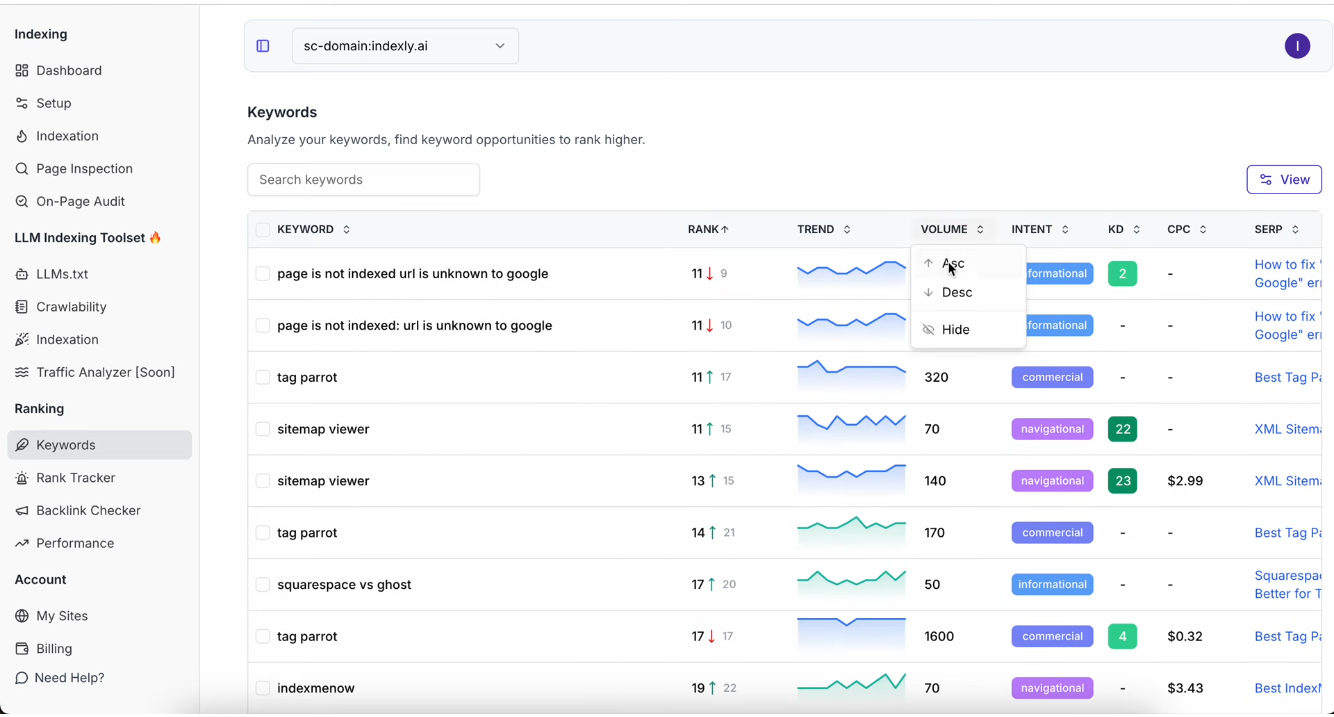1334x717 pixels.
Task: Click the On-Page Audit icon
Action: click(21, 201)
